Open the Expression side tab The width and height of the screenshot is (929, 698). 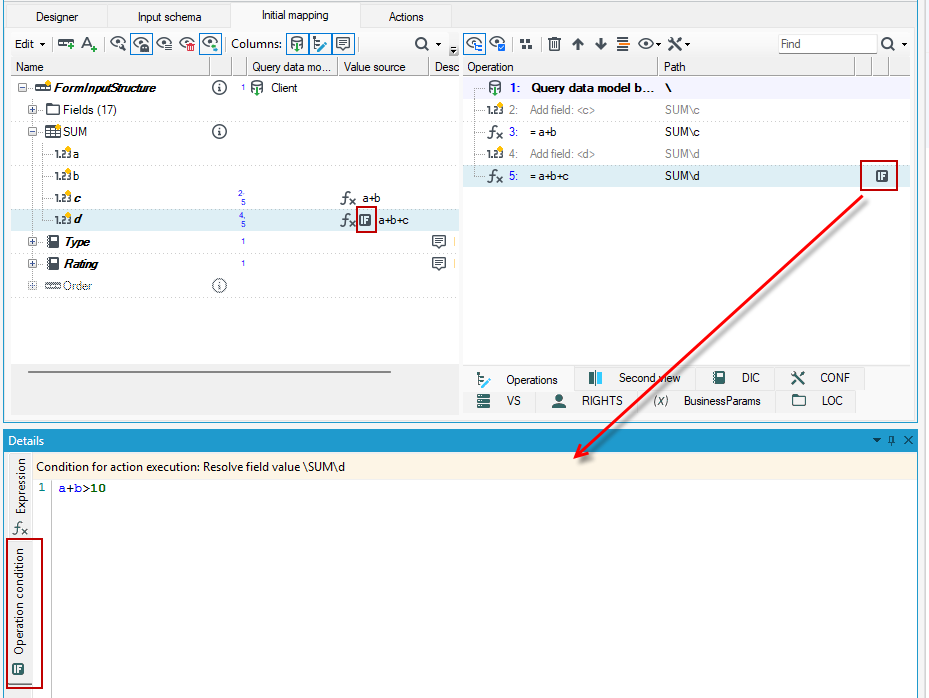(20, 496)
